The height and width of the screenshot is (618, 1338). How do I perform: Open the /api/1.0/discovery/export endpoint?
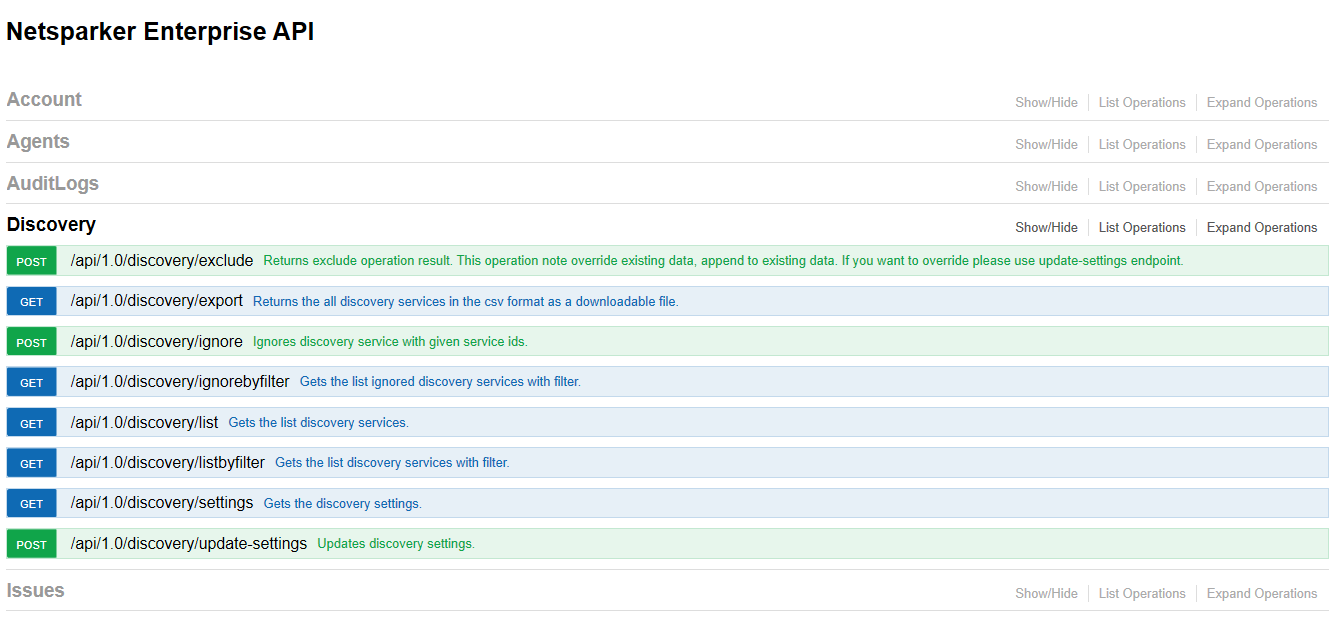click(155, 301)
